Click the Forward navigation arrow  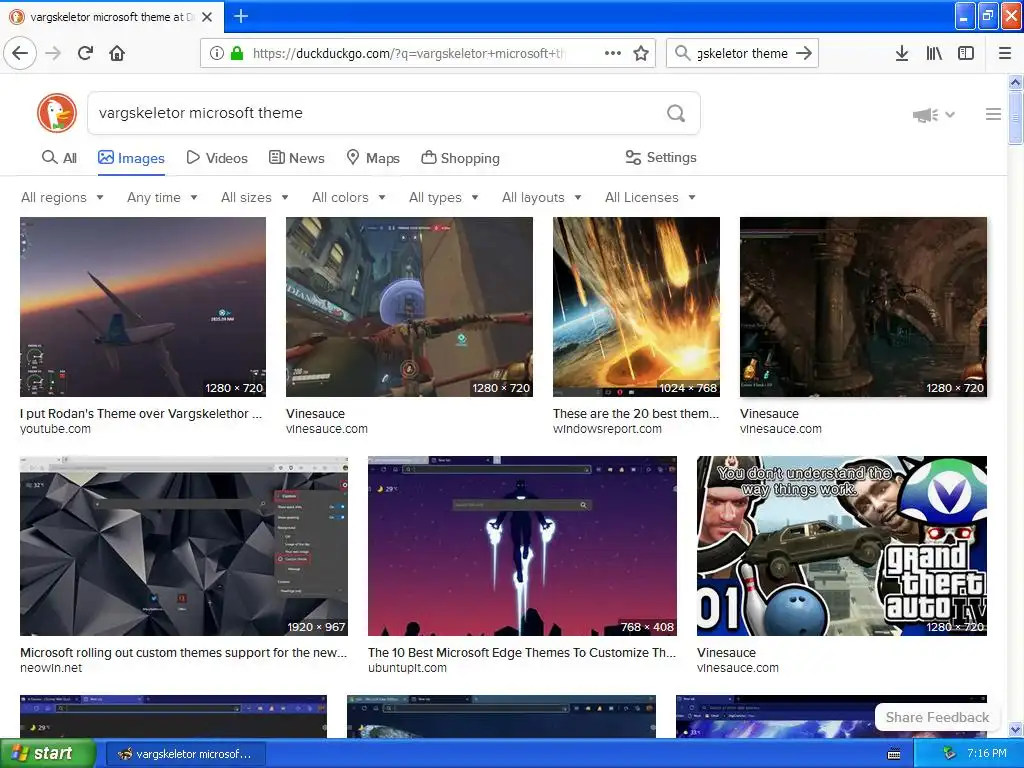(54, 53)
